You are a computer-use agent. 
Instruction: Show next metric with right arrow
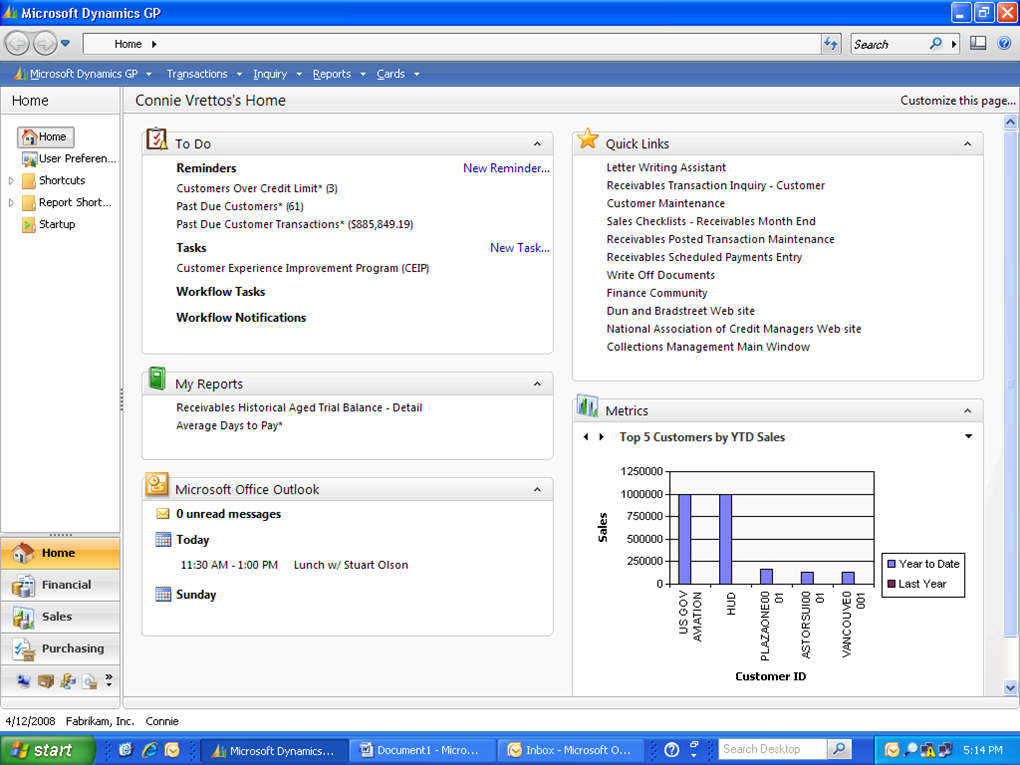coord(602,437)
